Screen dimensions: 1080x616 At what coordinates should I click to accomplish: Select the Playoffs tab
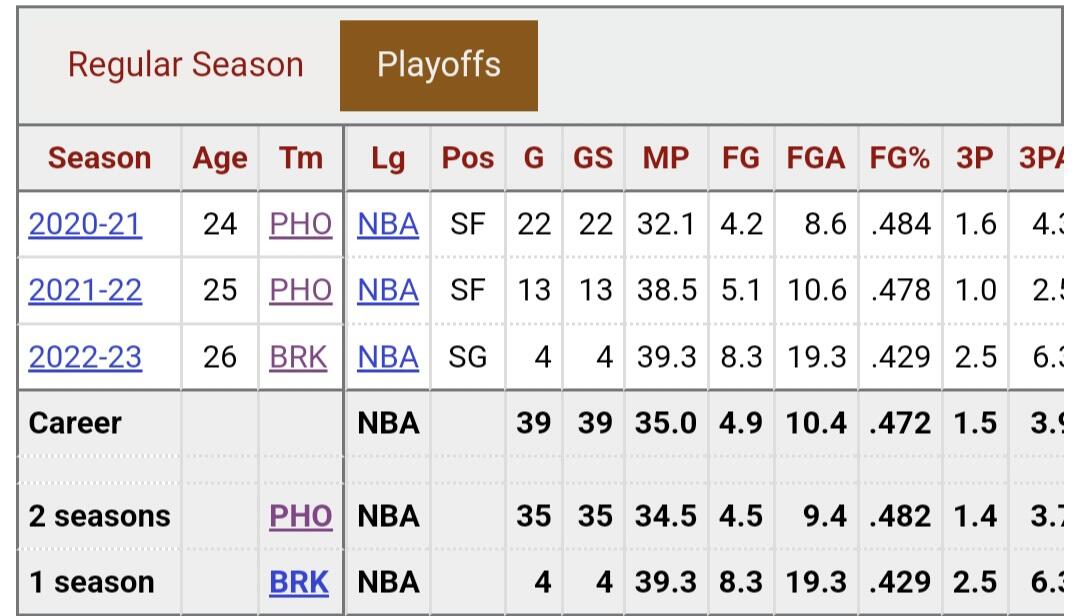(439, 65)
